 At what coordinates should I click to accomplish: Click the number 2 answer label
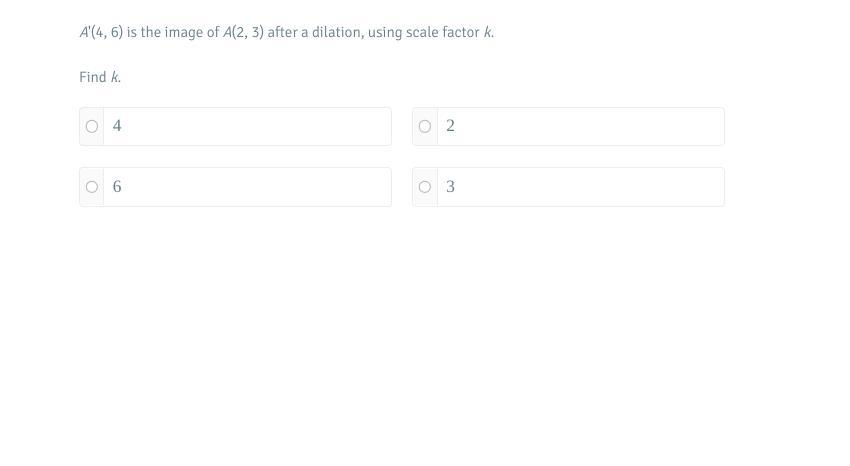click(x=450, y=126)
